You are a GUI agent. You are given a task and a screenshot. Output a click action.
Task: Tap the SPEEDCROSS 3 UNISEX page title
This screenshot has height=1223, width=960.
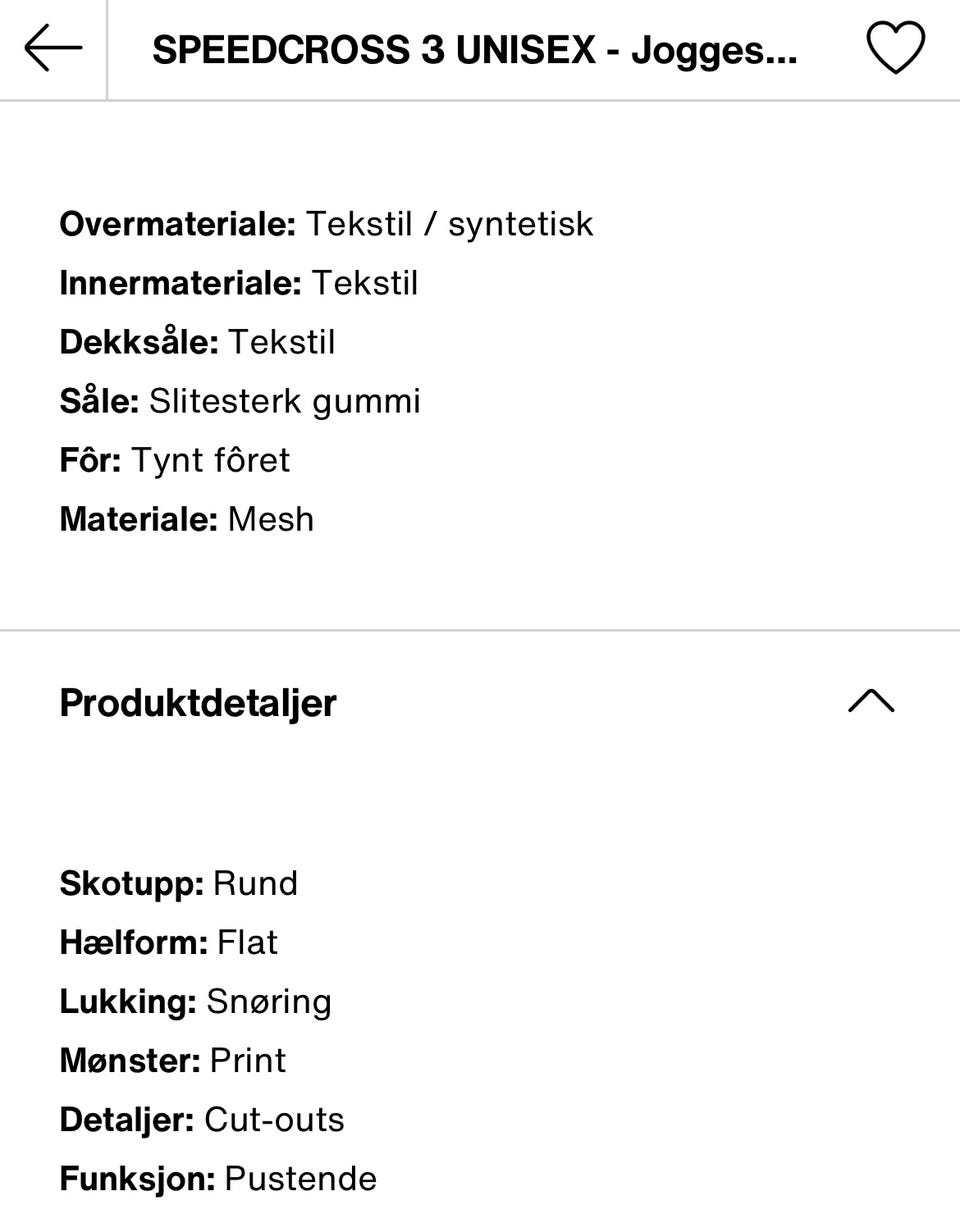pyautogui.click(x=474, y=50)
